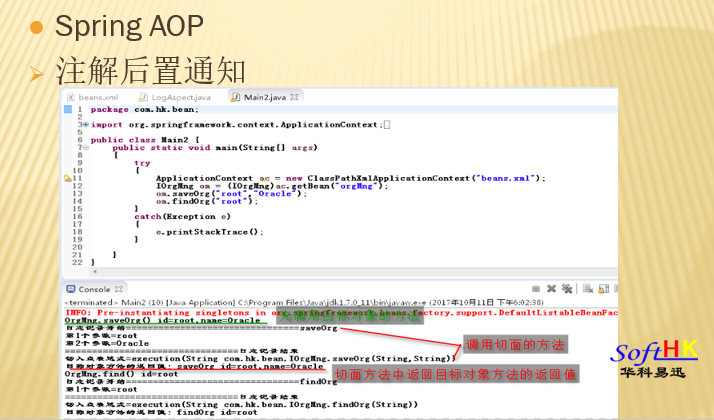Close the Console view tab

119,289
